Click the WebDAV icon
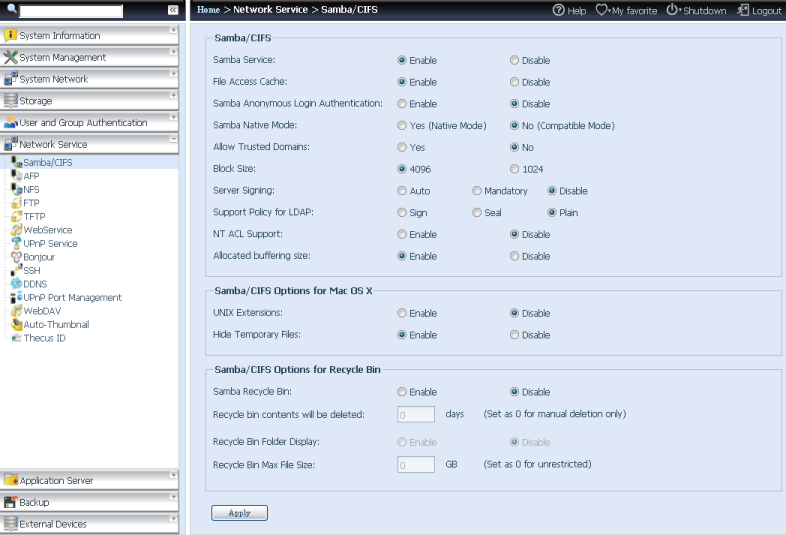This screenshot has width=786, height=535. 17,311
